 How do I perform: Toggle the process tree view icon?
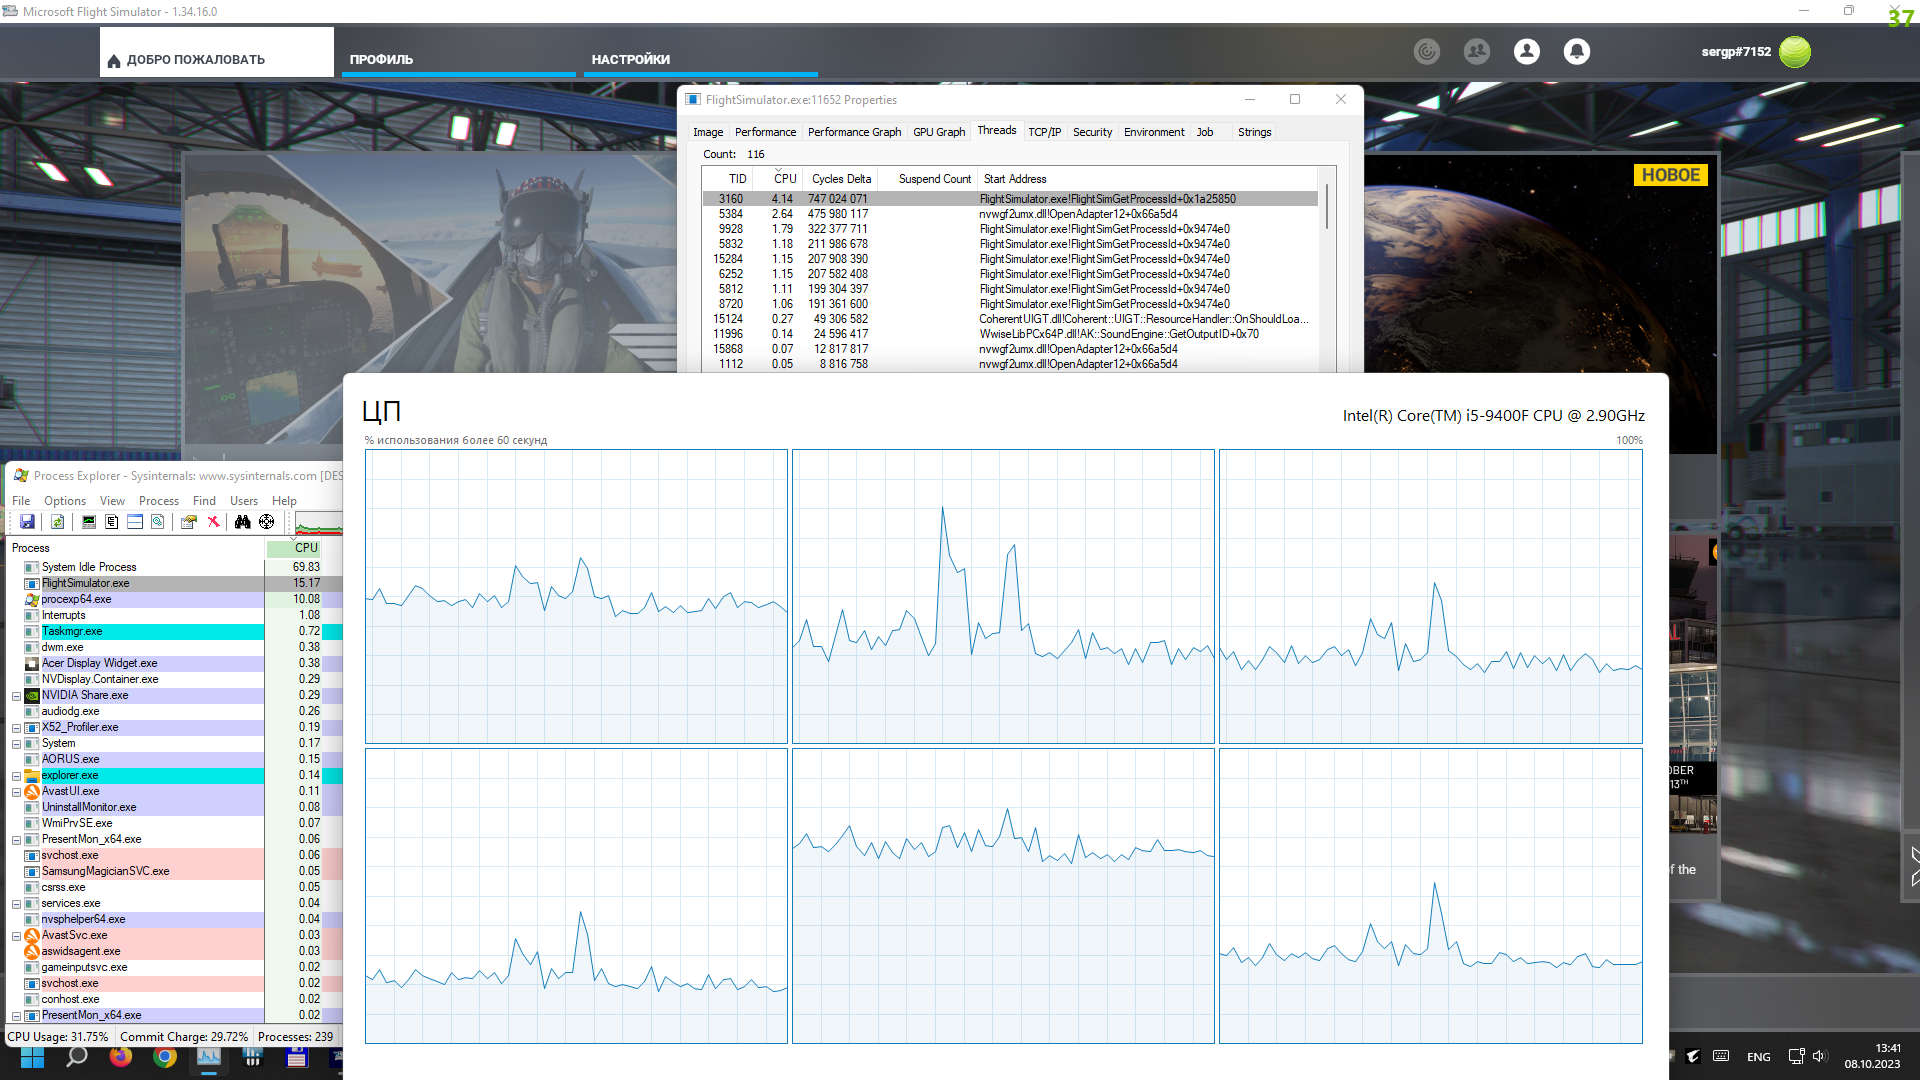[x=112, y=522]
